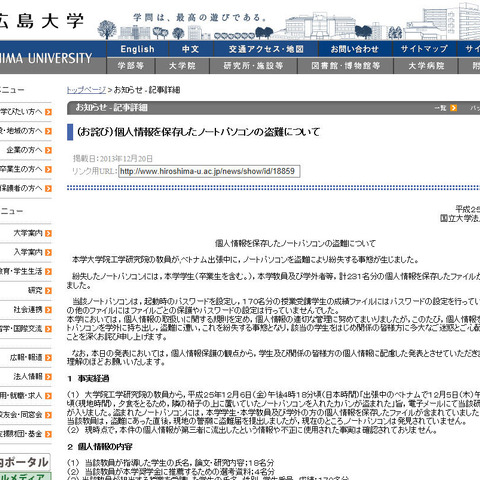The width and height of the screenshot is (480, 480).
Task: Click the 掲載日:2013年12月20日 date text
Action: tap(113, 159)
